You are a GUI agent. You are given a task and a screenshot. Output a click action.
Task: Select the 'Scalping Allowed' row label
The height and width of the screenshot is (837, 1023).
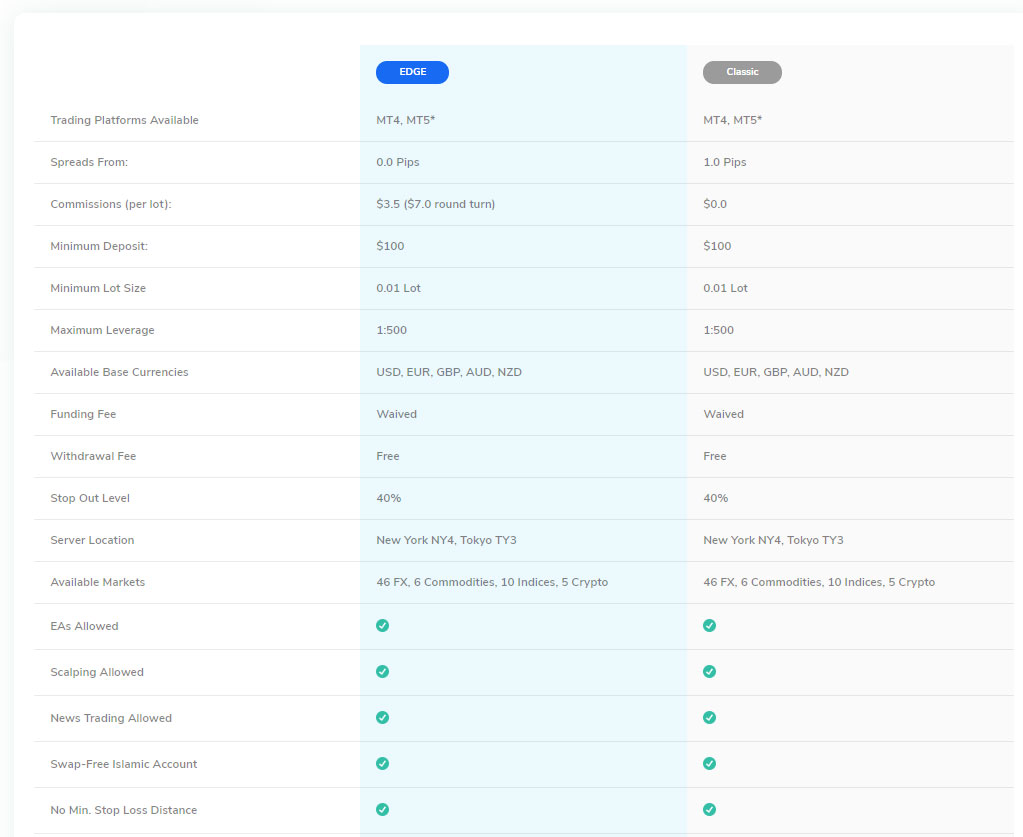pos(97,673)
